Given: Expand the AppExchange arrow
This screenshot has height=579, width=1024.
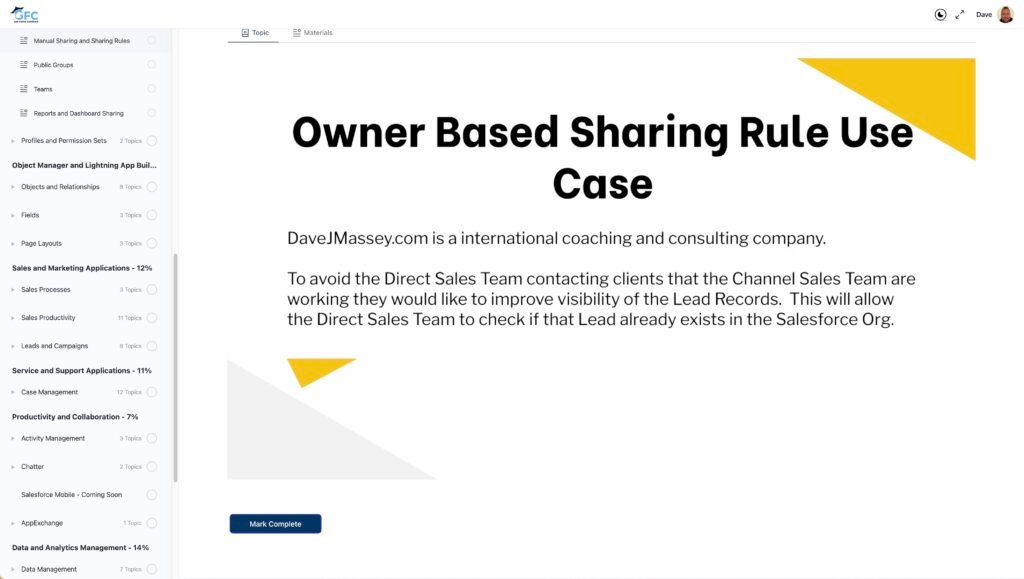Looking at the screenshot, I should pyautogui.click(x=12, y=523).
